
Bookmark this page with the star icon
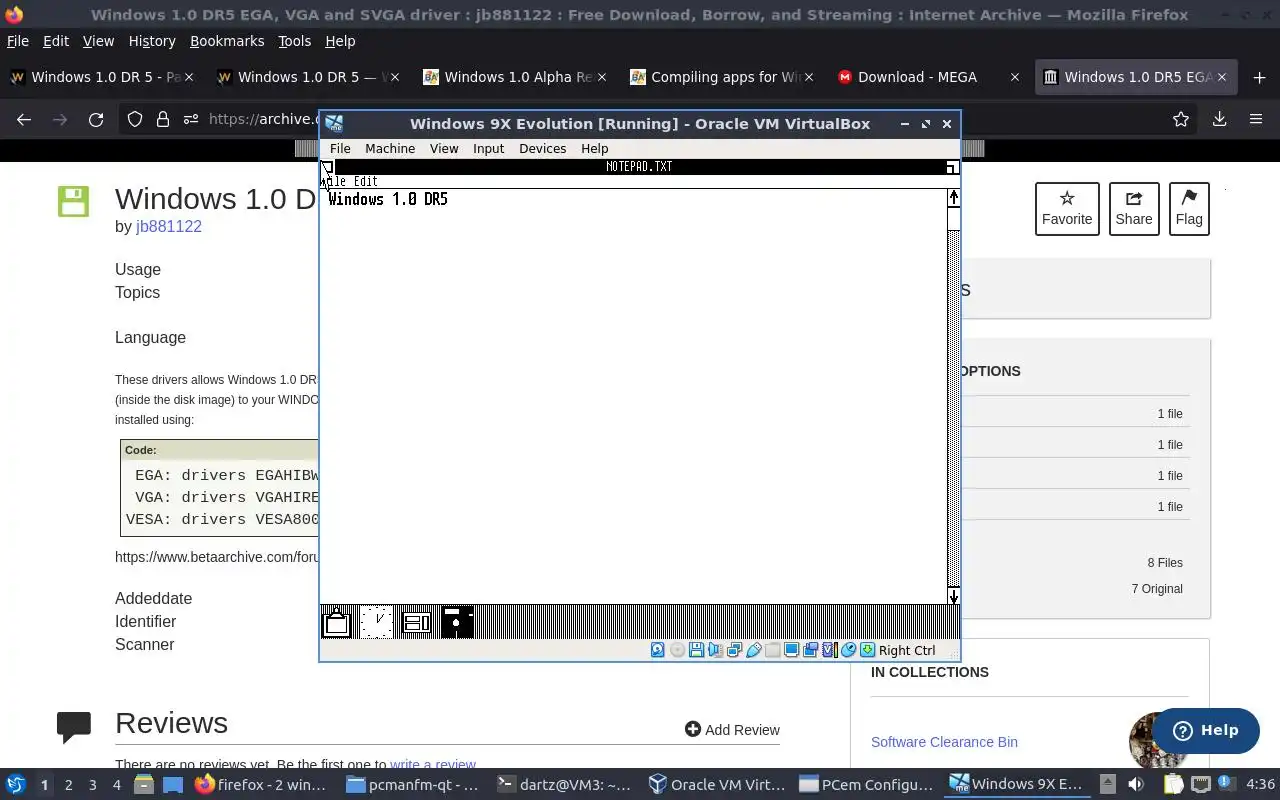(x=1181, y=119)
